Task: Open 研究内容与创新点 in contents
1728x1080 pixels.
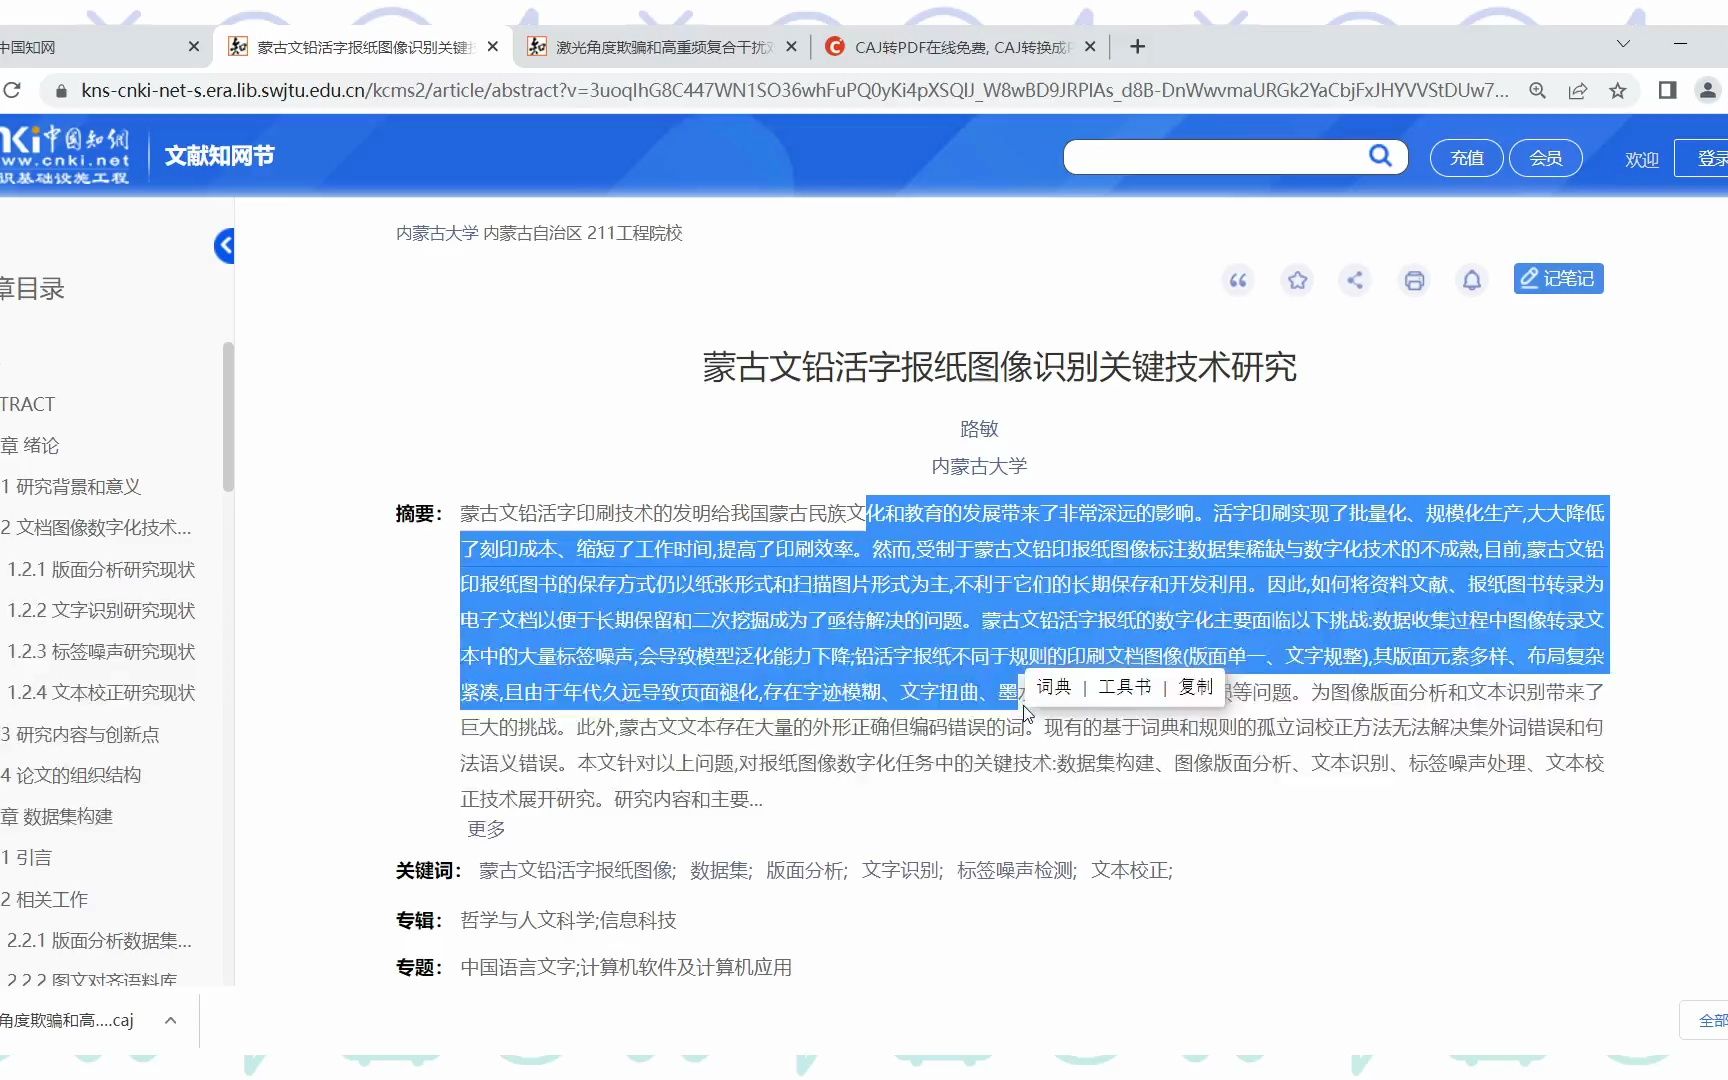Action: click(x=80, y=735)
